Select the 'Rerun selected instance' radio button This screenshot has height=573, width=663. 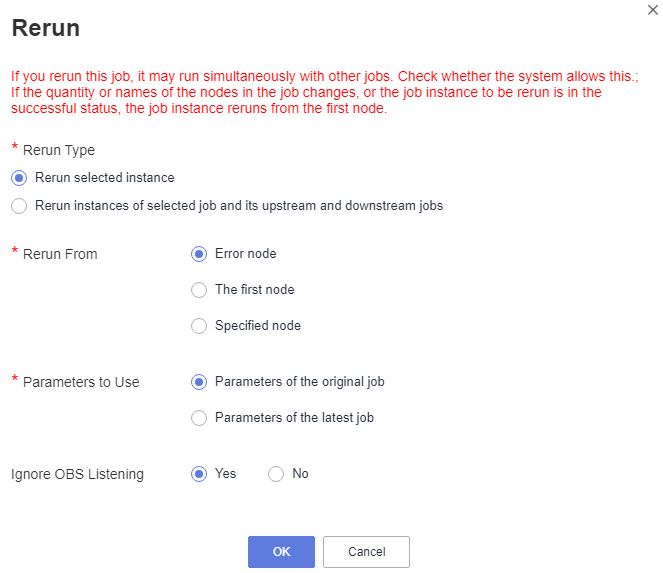point(19,178)
